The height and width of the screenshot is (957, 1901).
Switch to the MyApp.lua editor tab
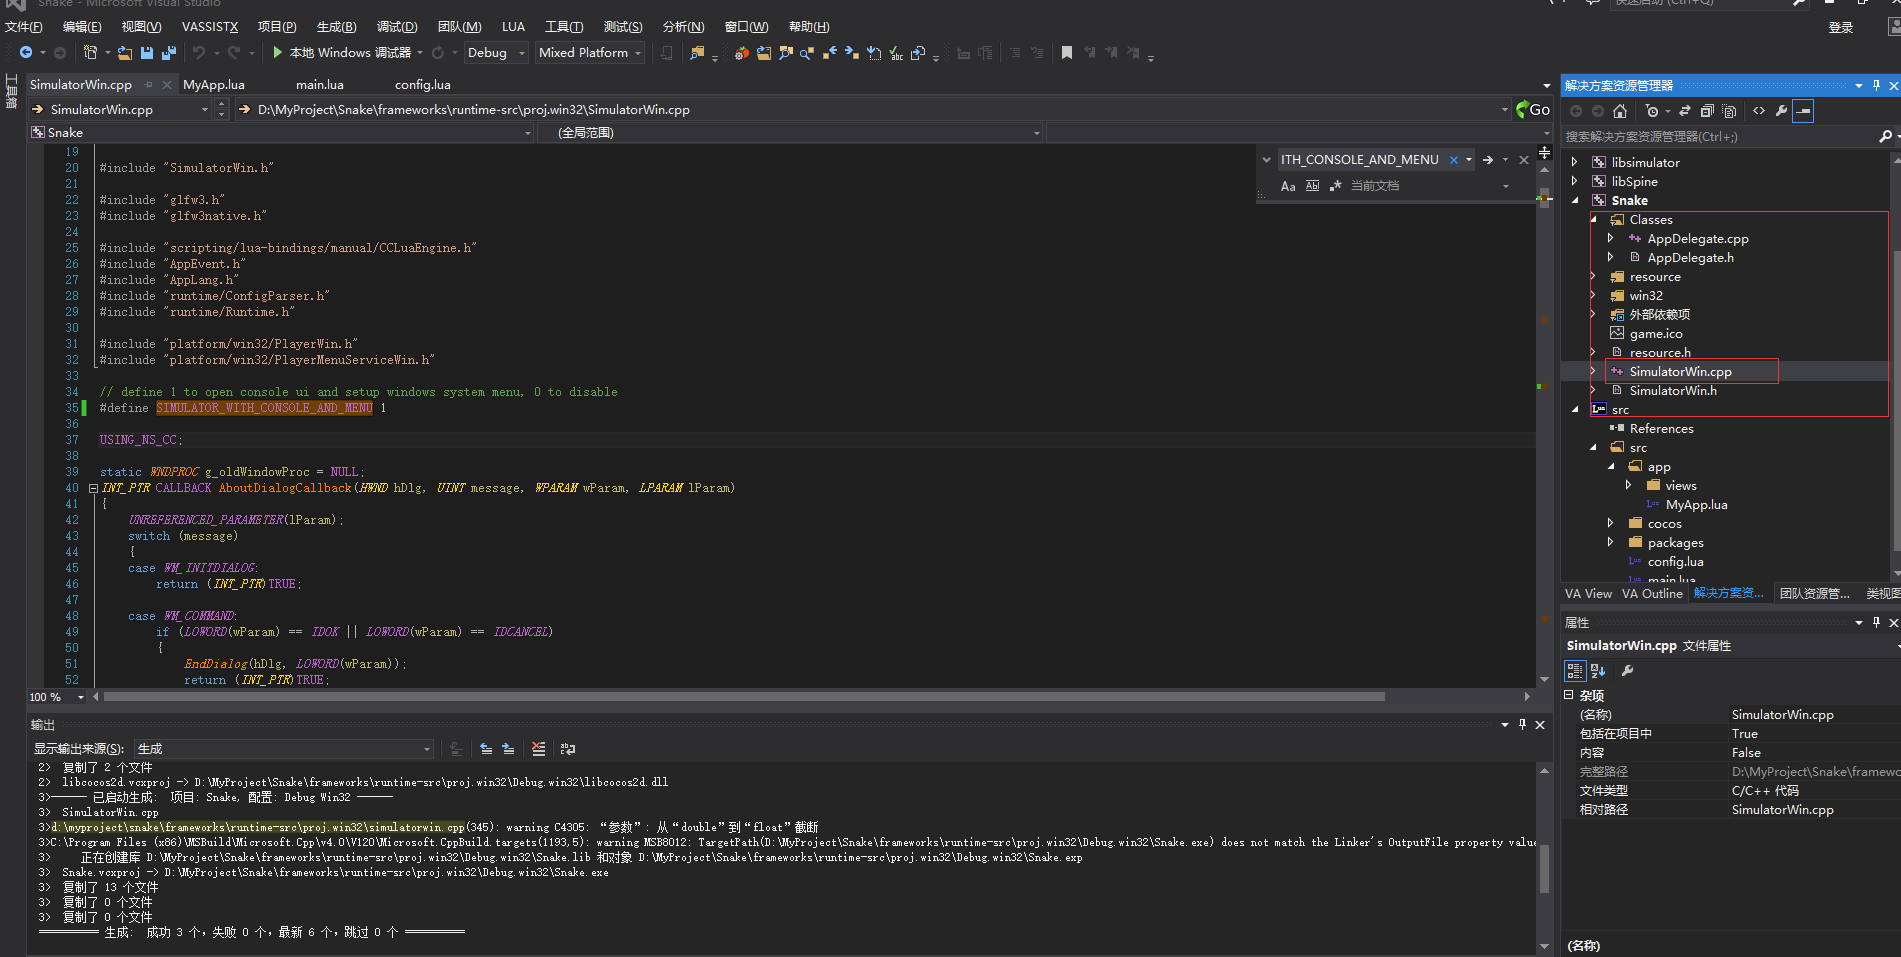(214, 85)
